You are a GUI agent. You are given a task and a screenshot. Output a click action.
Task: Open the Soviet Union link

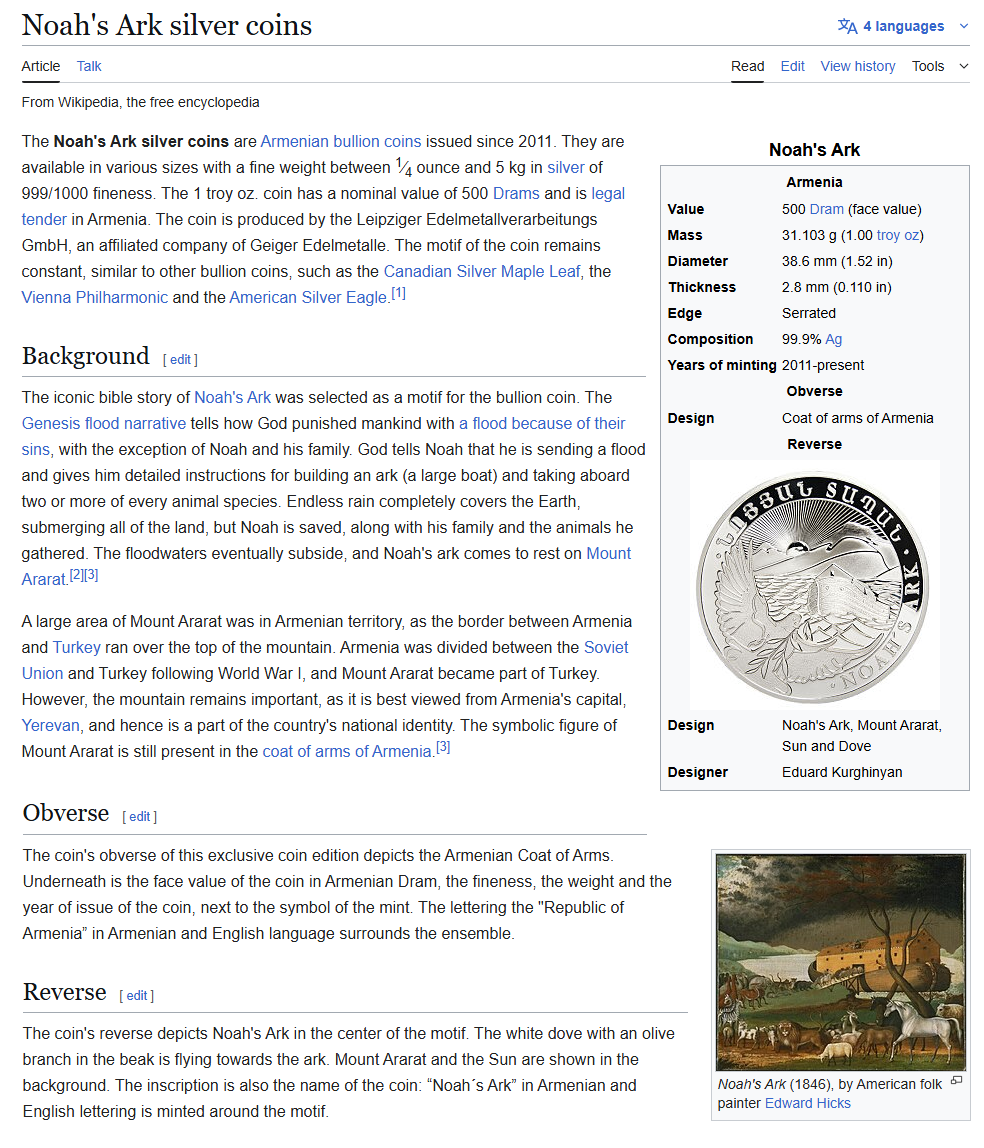(x=605, y=647)
